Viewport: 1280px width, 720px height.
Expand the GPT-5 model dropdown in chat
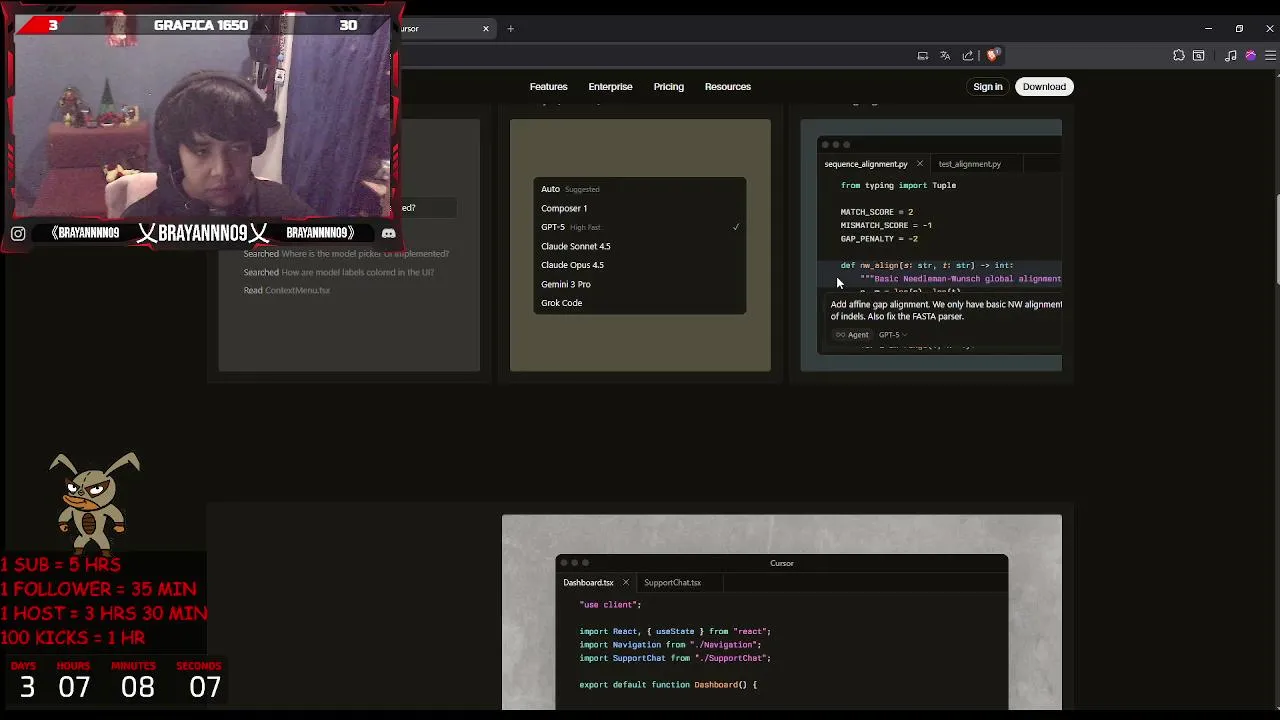[893, 335]
